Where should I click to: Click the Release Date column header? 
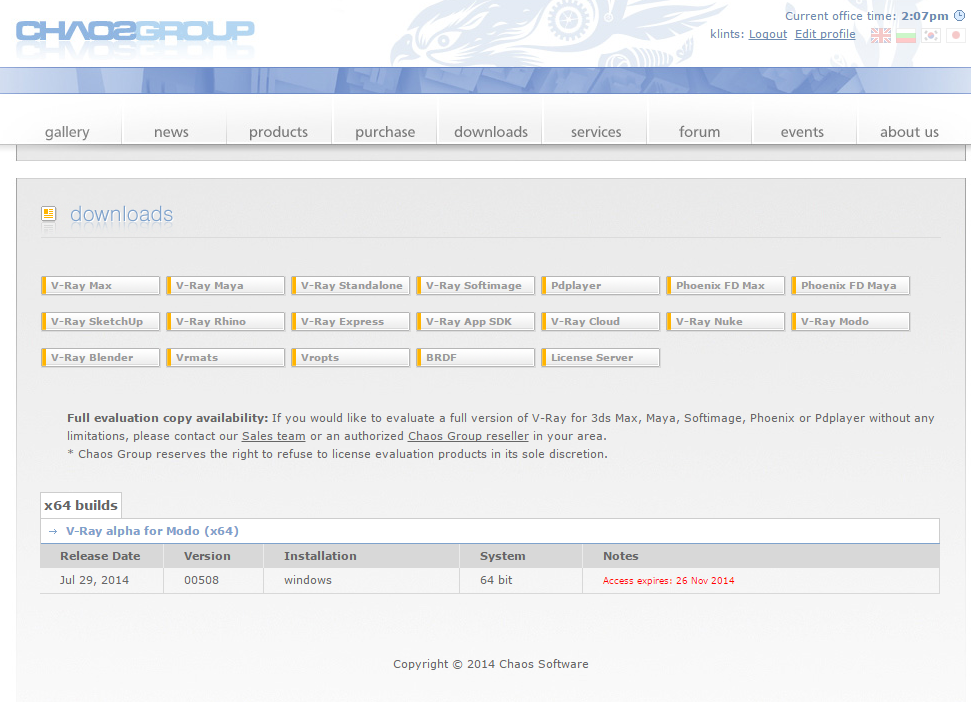[100, 556]
